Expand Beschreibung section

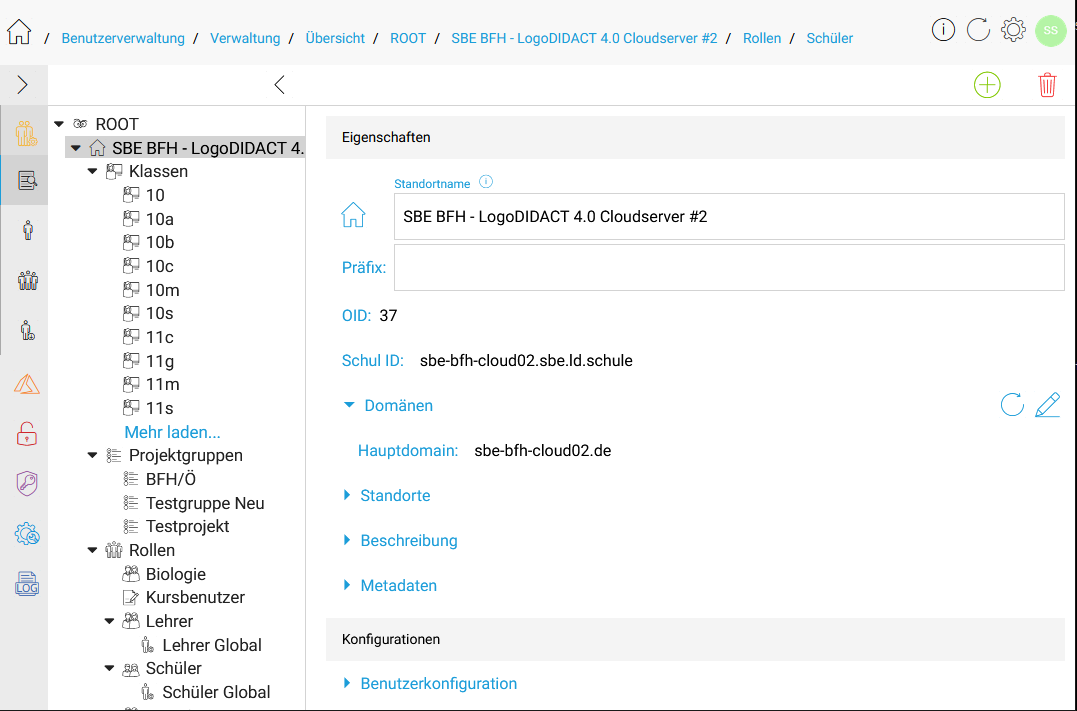(347, 541)
